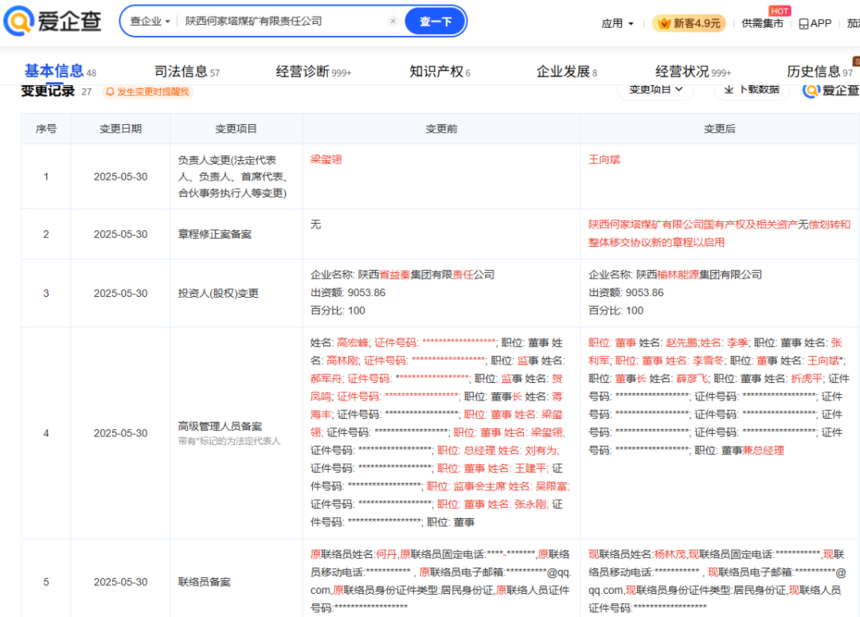Select the post-change investor 陕西榆林能源集团有限公司 text
Image resolution: width=860 pixels, height=617 pixels.
pyautogui.click(x=699, y=274)
